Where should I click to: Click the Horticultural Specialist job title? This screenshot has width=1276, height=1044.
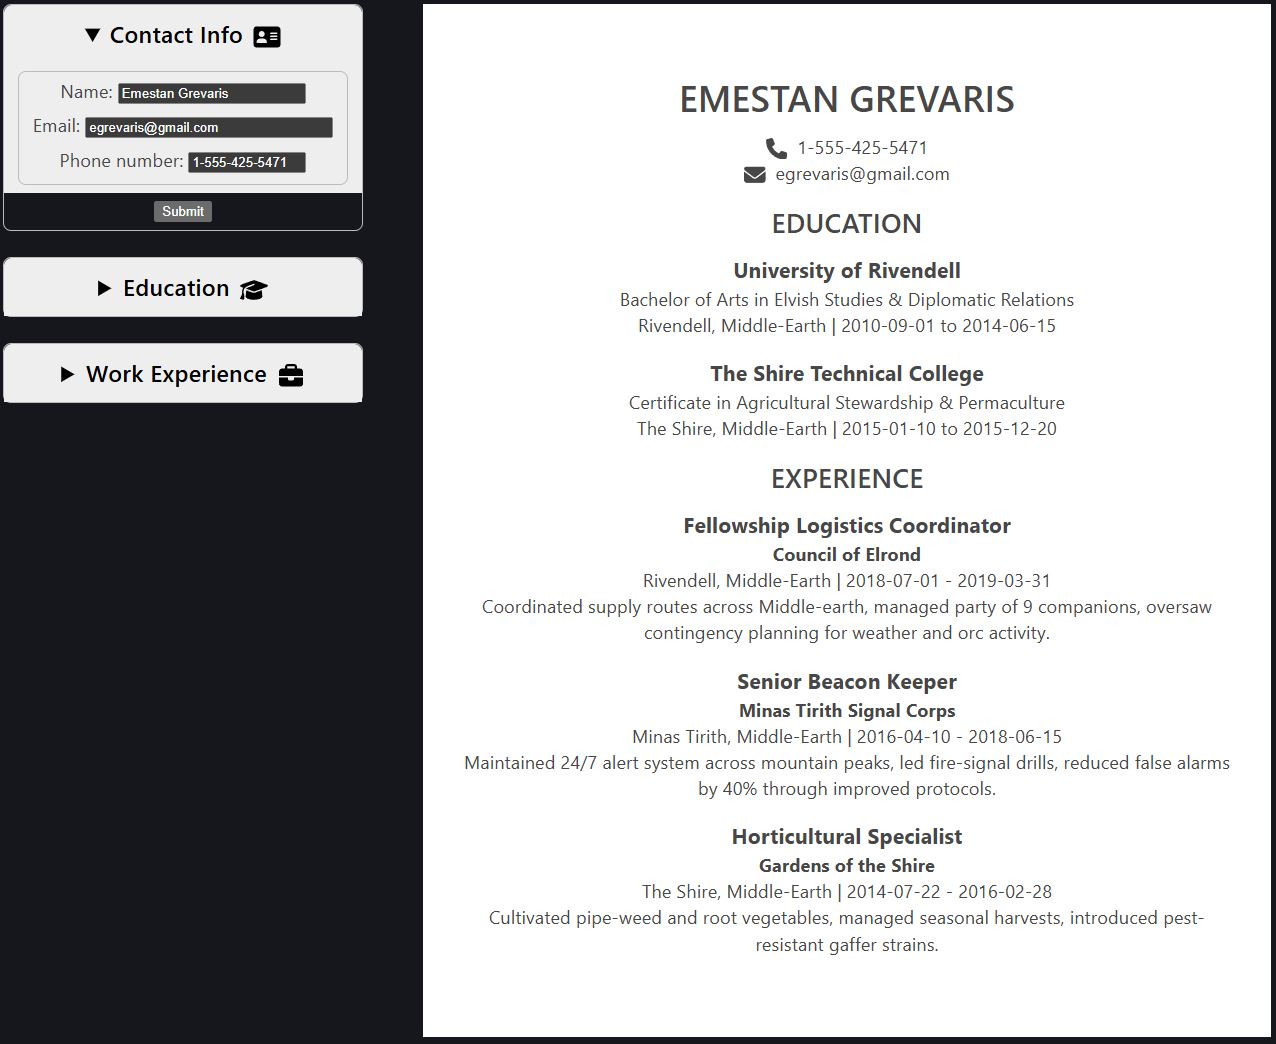(x=846, y=837)
